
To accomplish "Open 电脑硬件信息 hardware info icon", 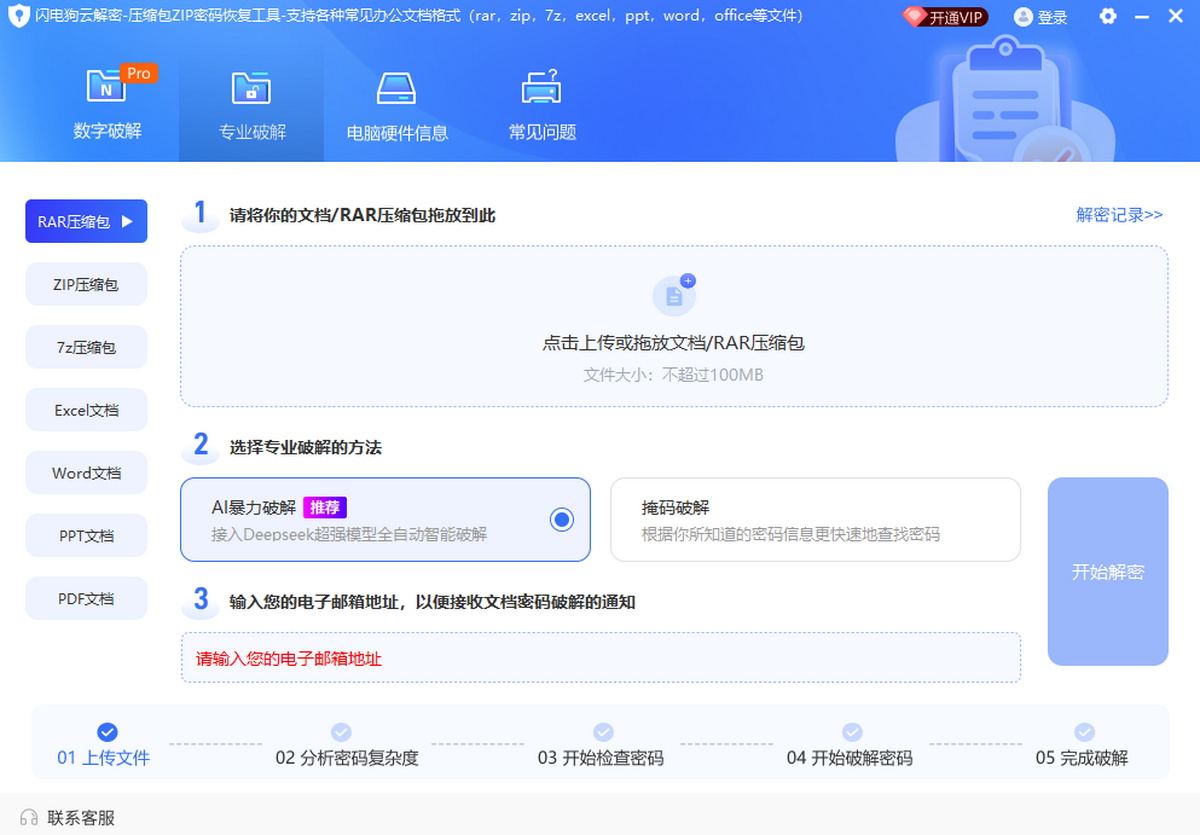I will pyautogui.click(x=396, y=90).
